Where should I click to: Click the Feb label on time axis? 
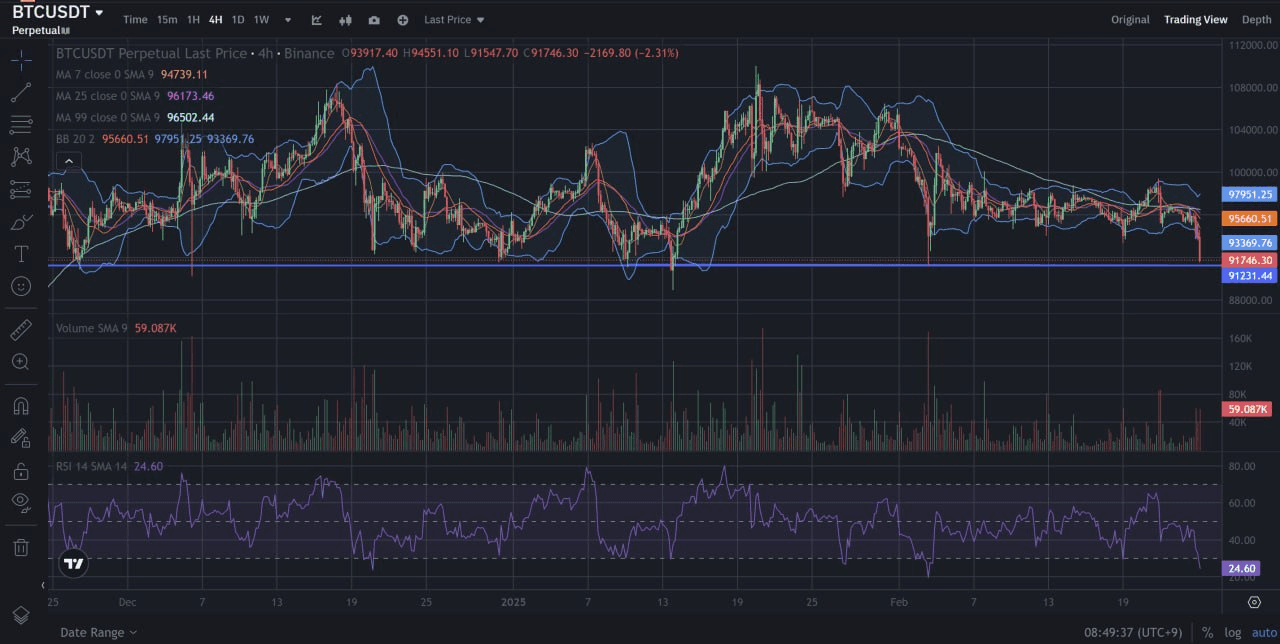coord(898,603)
